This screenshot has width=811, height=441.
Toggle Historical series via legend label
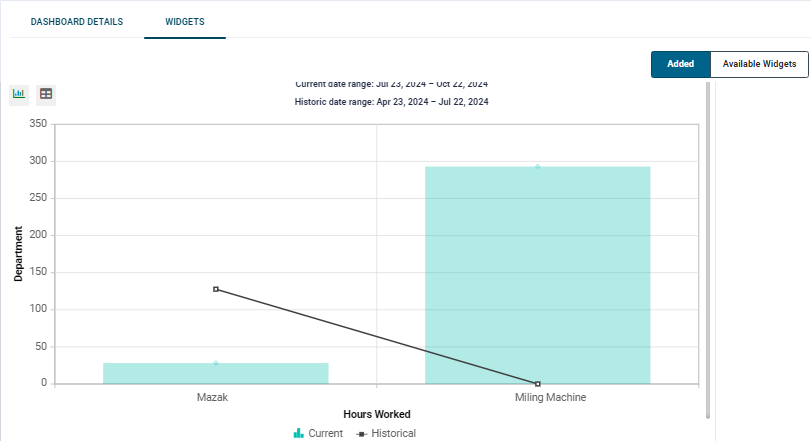click(393, 433)
